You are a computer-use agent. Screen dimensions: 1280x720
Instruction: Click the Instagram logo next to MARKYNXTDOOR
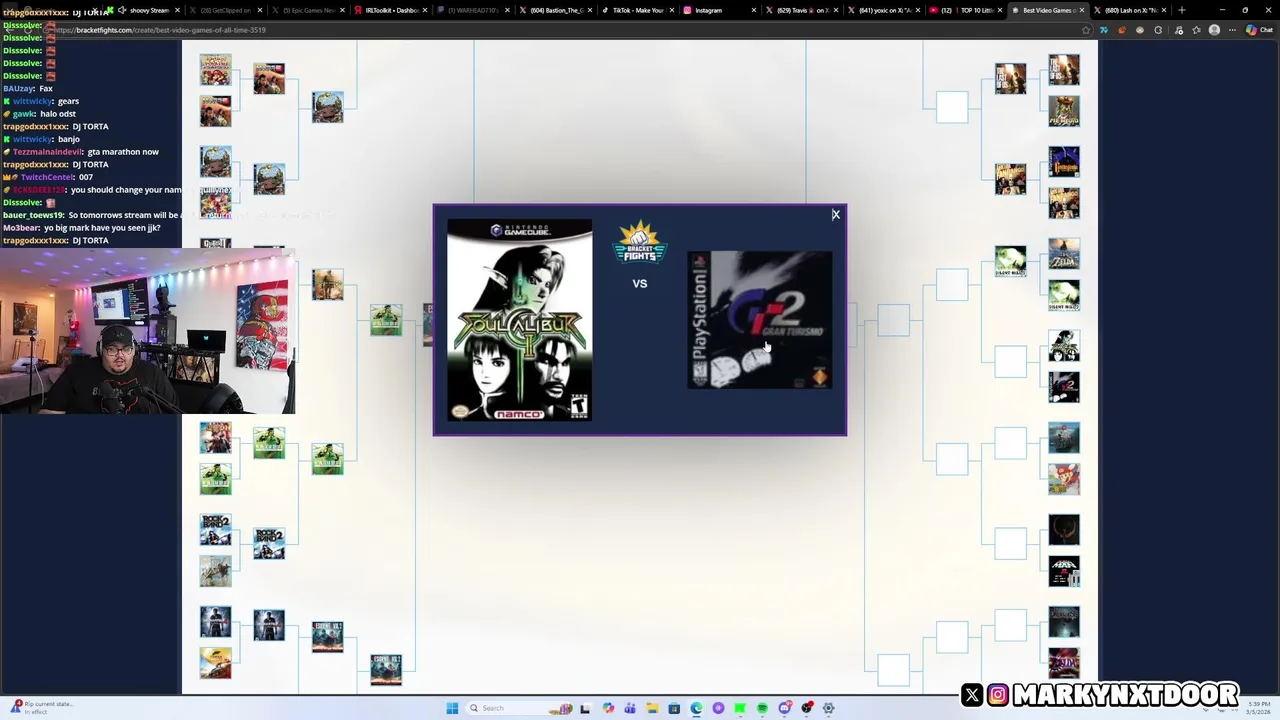coord(998,694)
